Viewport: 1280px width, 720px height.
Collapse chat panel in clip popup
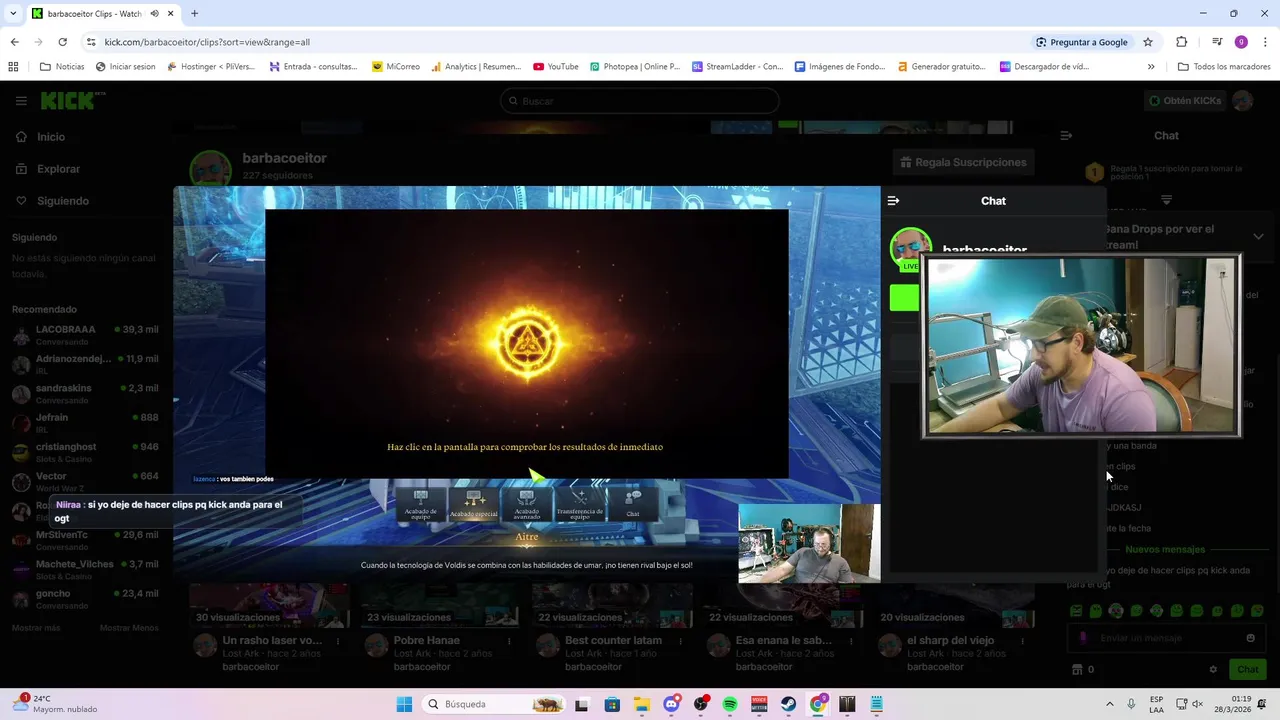(894, 201)
